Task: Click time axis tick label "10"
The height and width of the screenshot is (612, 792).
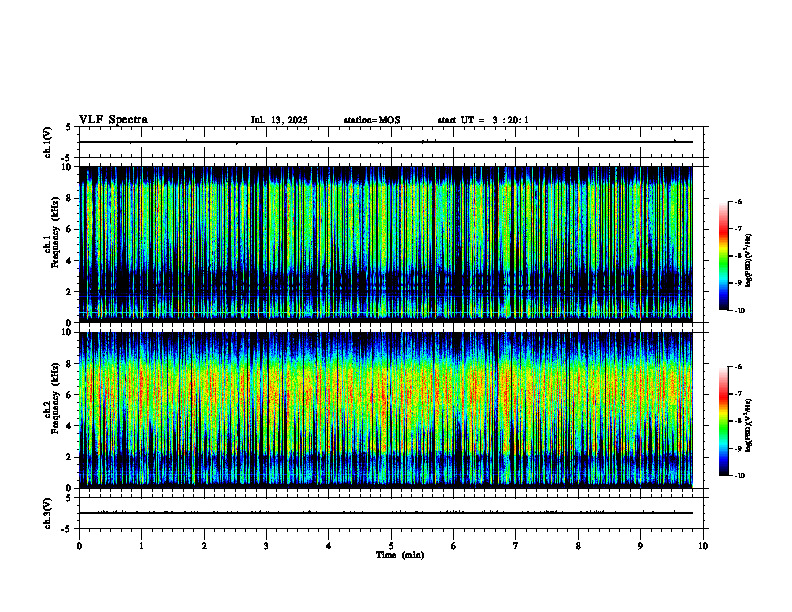Action: point(703,546)
